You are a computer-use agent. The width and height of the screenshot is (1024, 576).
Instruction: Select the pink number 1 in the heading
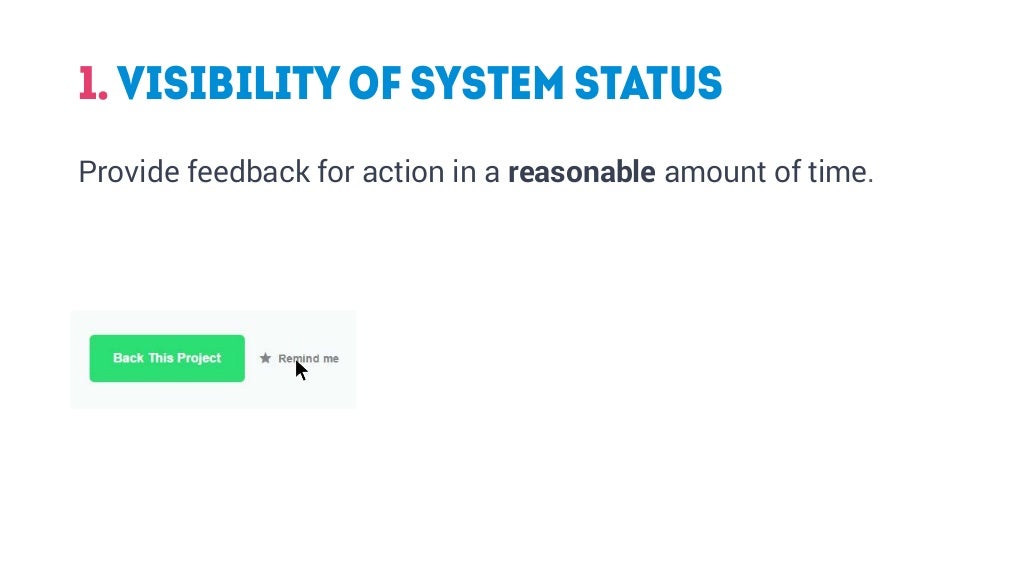pyautogui.click(x=93, y=84)
